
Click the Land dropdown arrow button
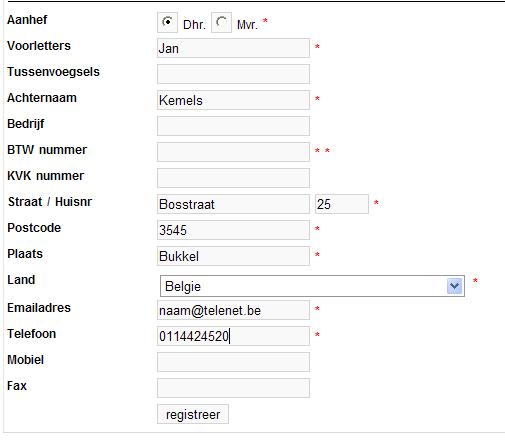(455, 286)
